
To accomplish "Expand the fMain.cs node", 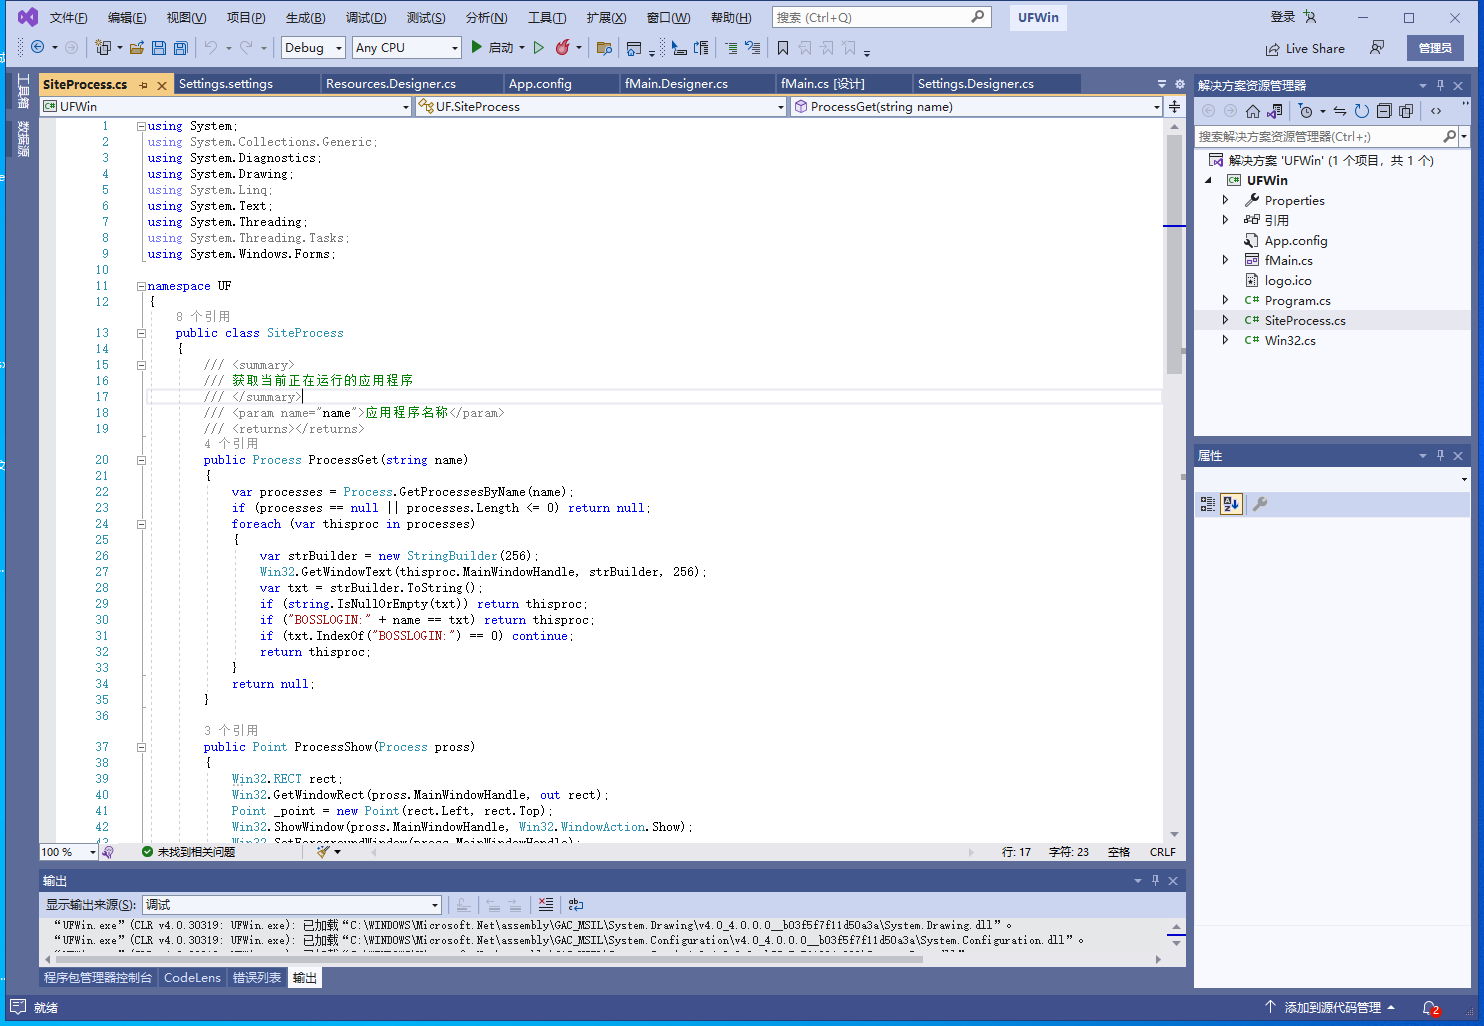I will pos(1225,260).
